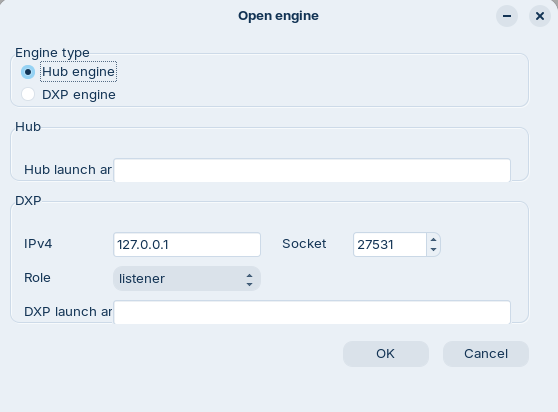Minimize the Open engine dialog
558x412 pixels.
click(x=507, y=16)
